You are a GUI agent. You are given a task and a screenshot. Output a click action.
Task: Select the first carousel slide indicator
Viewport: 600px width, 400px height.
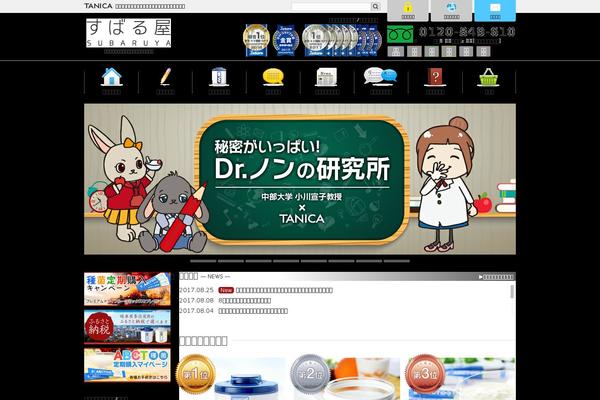203,261
